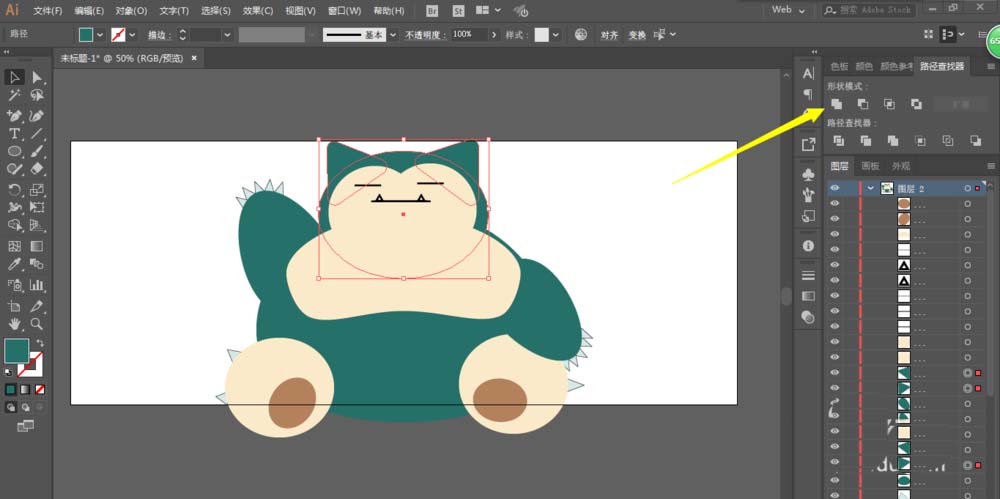Click Unite in Pathfinder shape modes
Screen dimensions: 1000x499
click(837, 104)
